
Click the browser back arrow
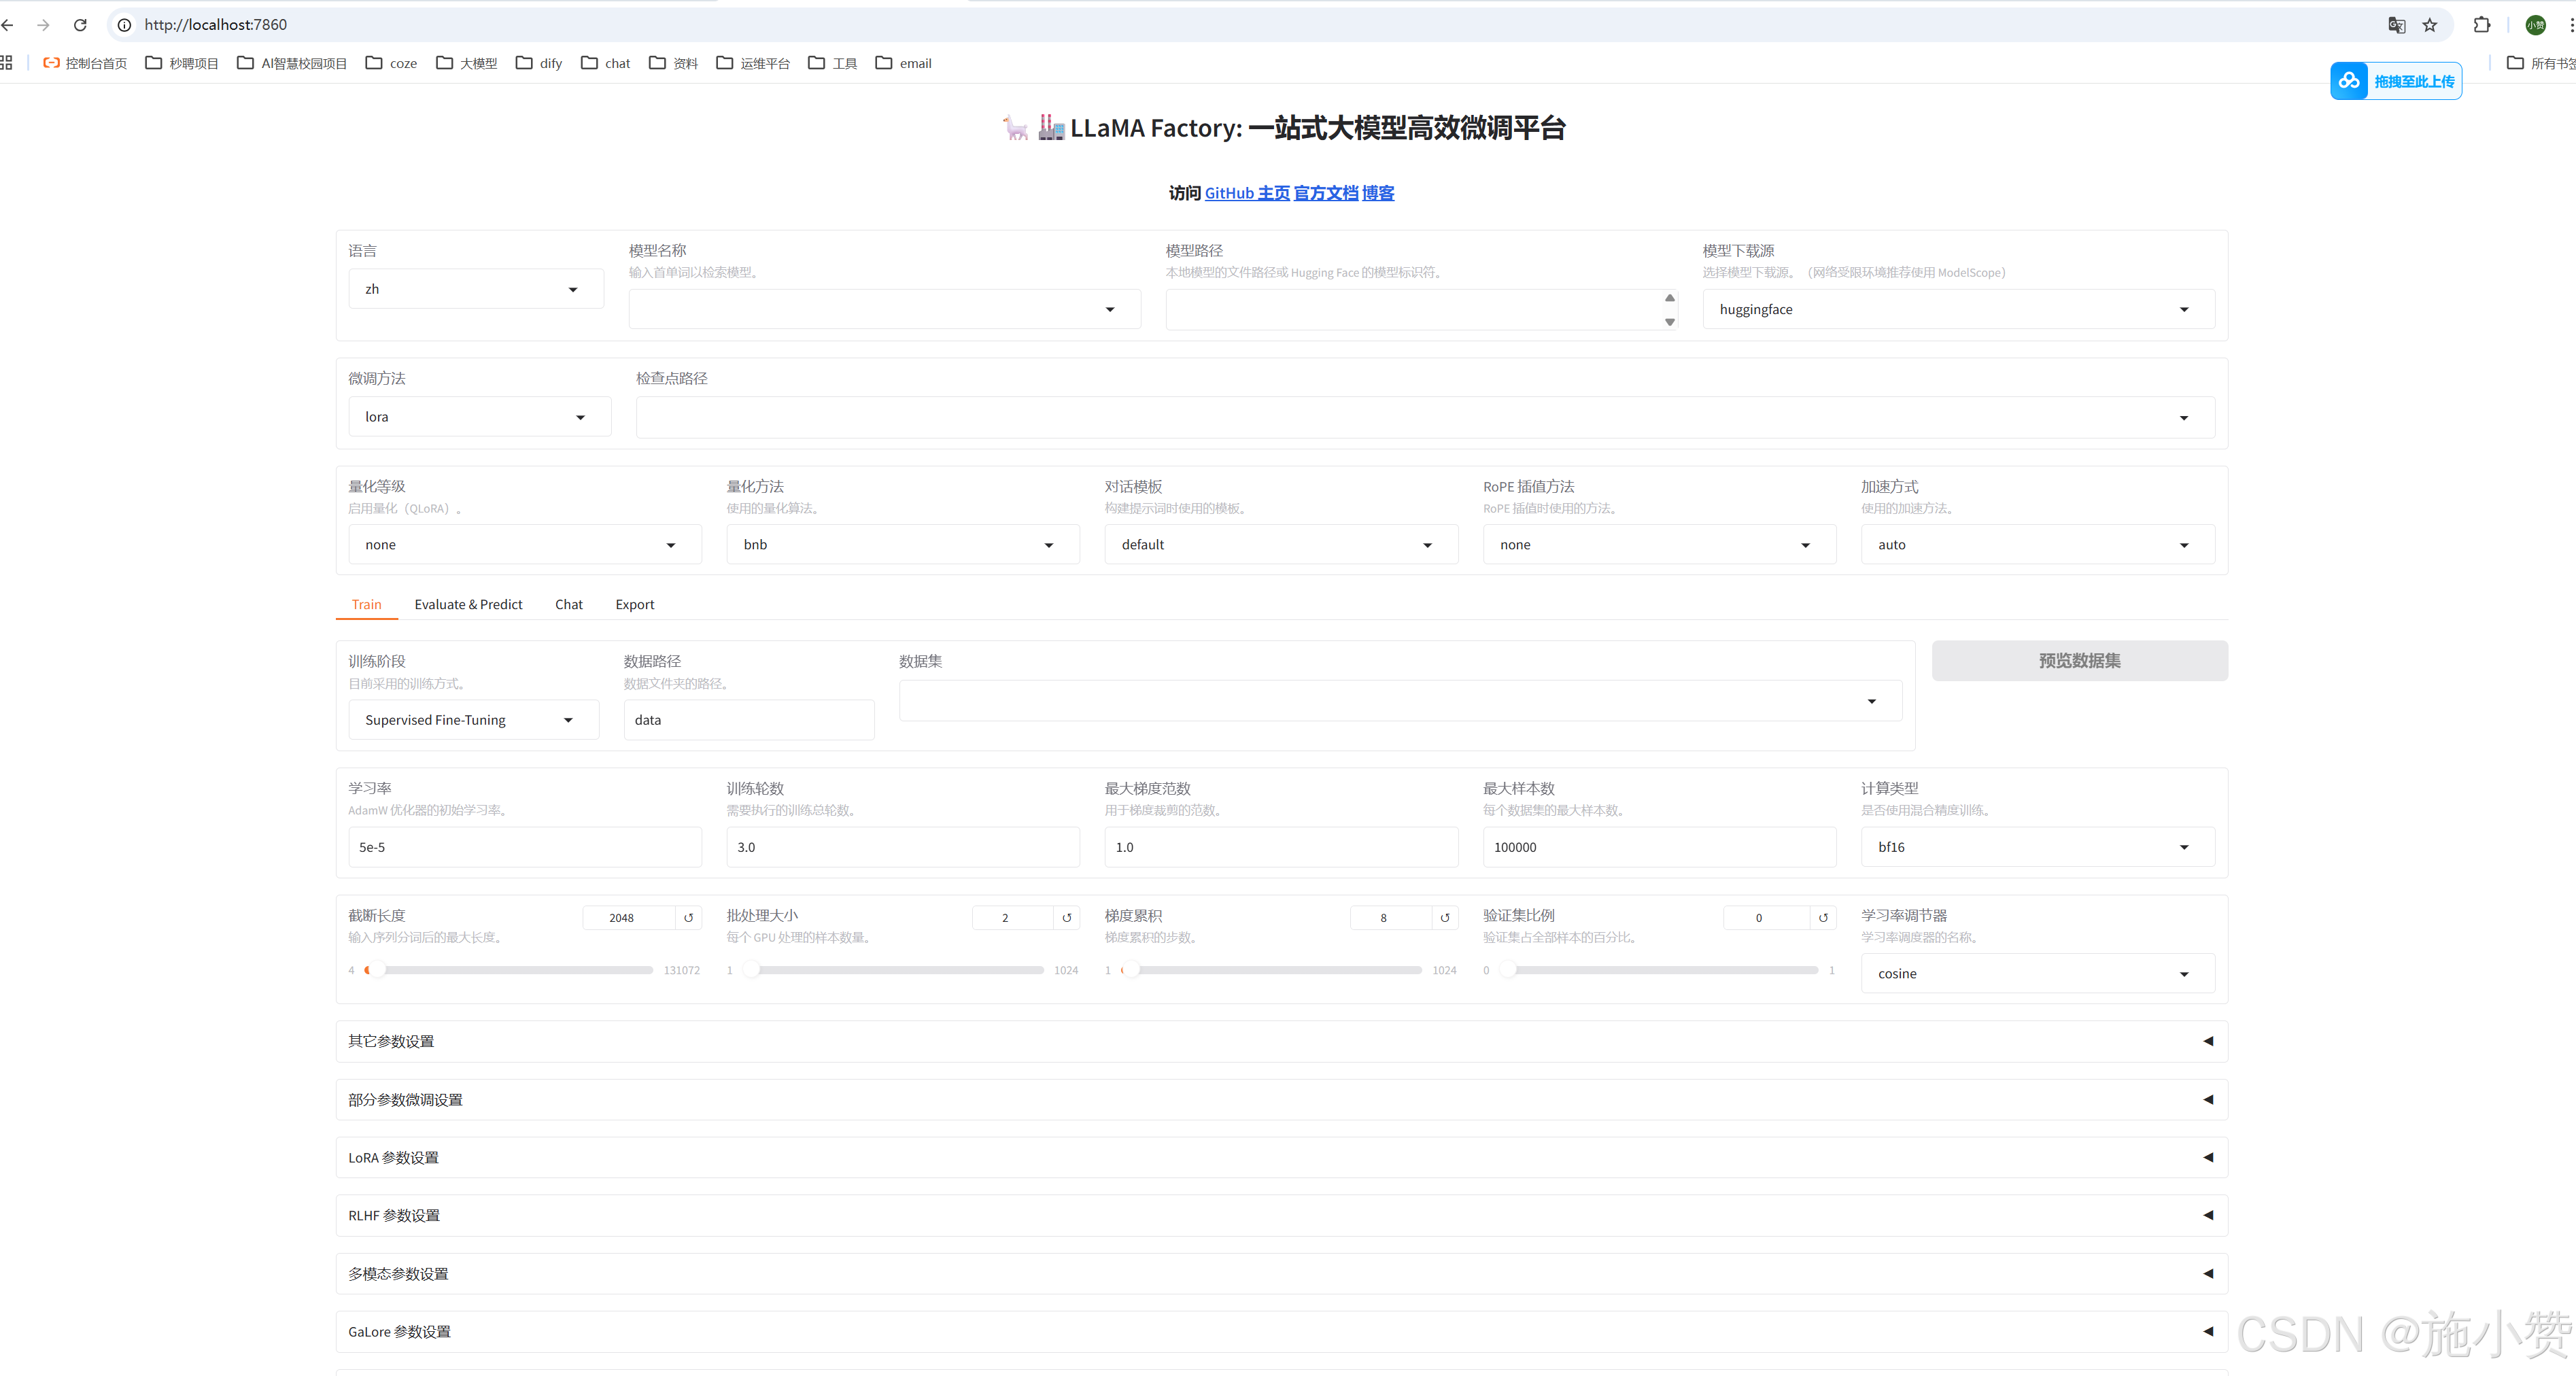click(8, 25)
